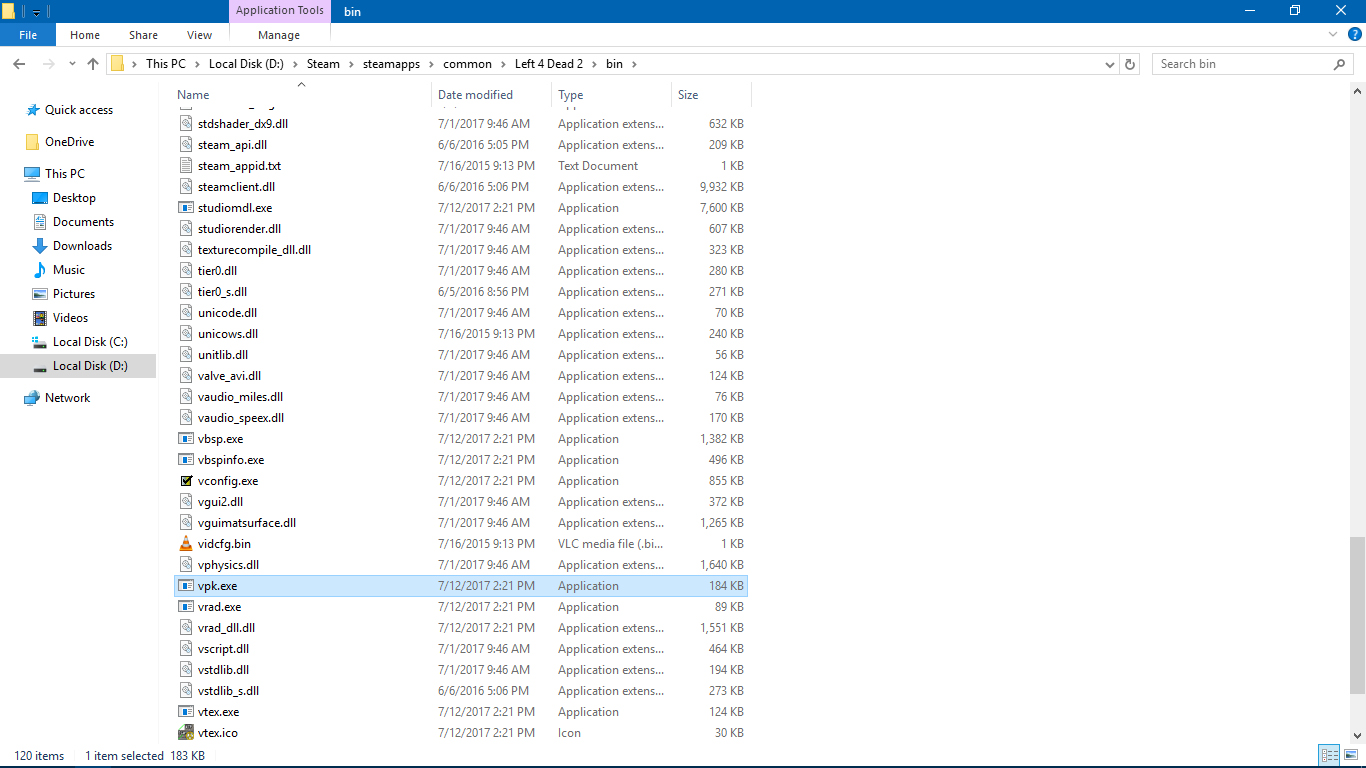Expand the chevron after steamapps in the path
Viewport: 1366px width, 768px height.
click(x=431, y=64)
